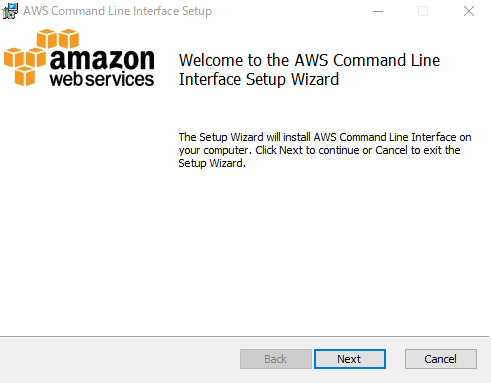Click the installer icon in the title bar
The width and height of the screenshot is (491, 383).
coord(10,11)
